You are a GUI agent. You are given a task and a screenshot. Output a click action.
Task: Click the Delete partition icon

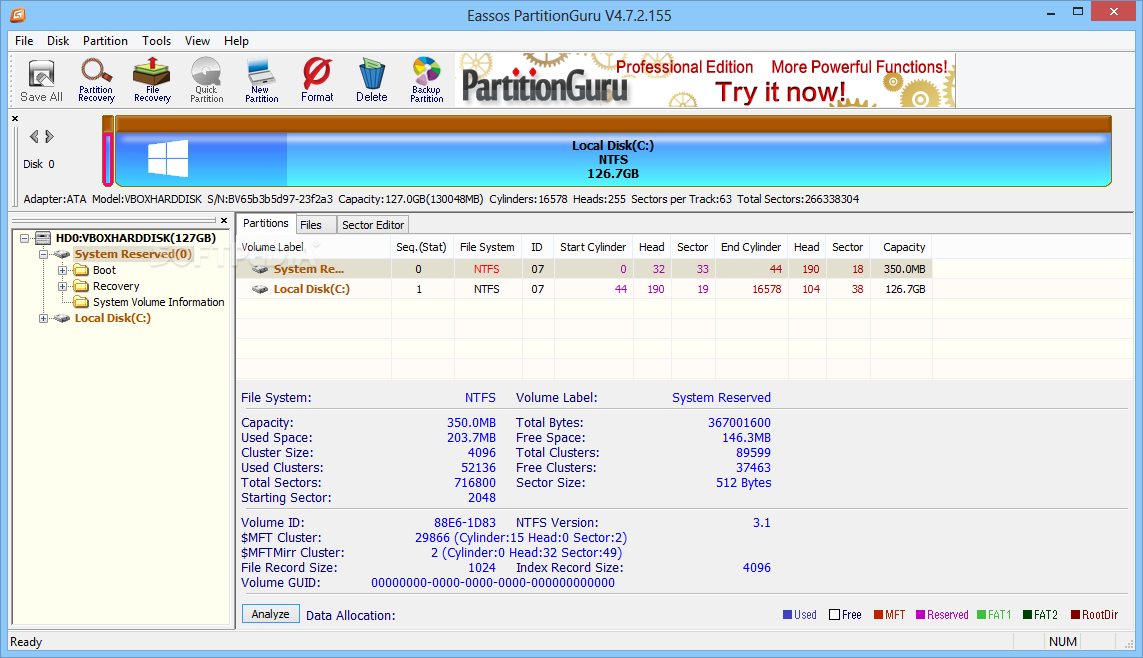[372, 81]
